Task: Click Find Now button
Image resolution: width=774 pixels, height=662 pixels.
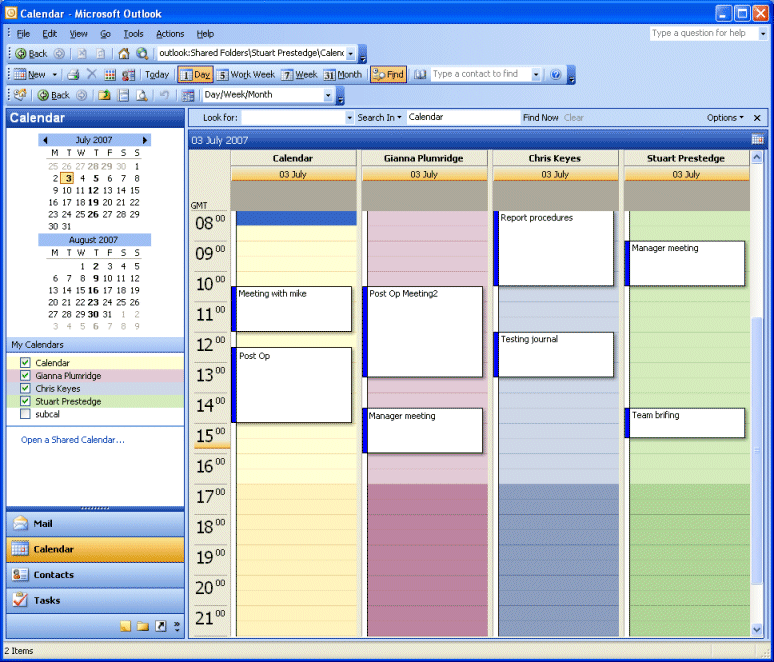Action: click(x=541, y=118)
